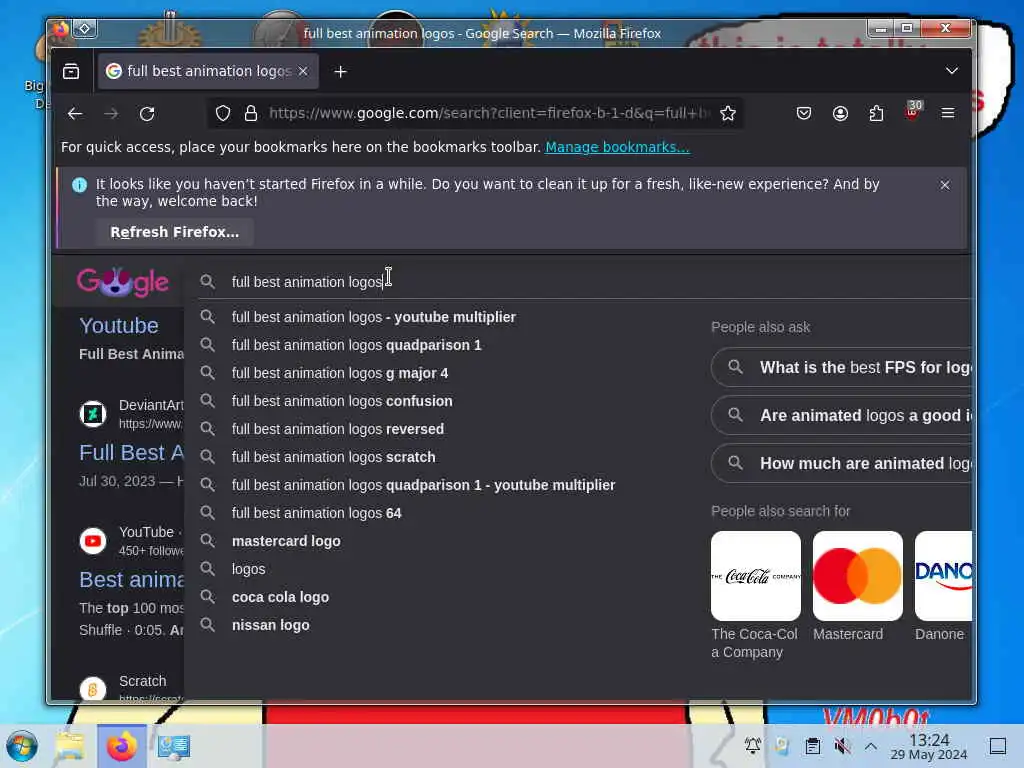1024x768 pixels.
Task: Open the Windows Start orb
Action: point(22,746)
